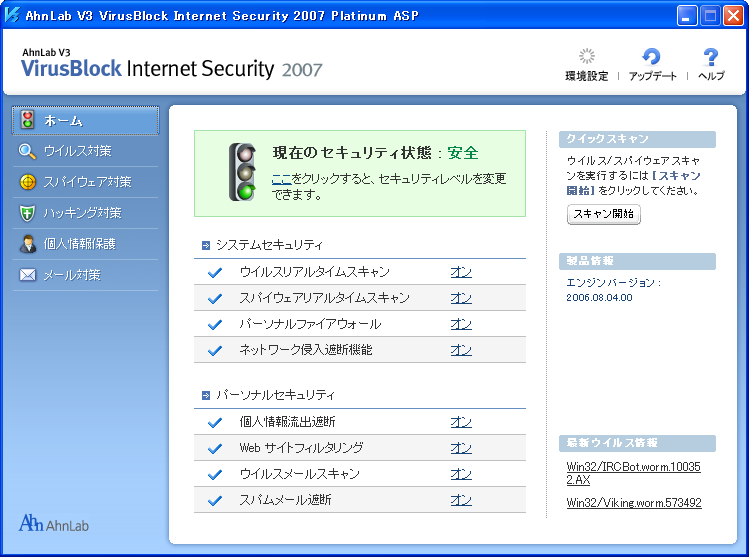Click the envelope icon beside メール対策
The width and height of the screenshot is (749, 557).
coord(27,275)
